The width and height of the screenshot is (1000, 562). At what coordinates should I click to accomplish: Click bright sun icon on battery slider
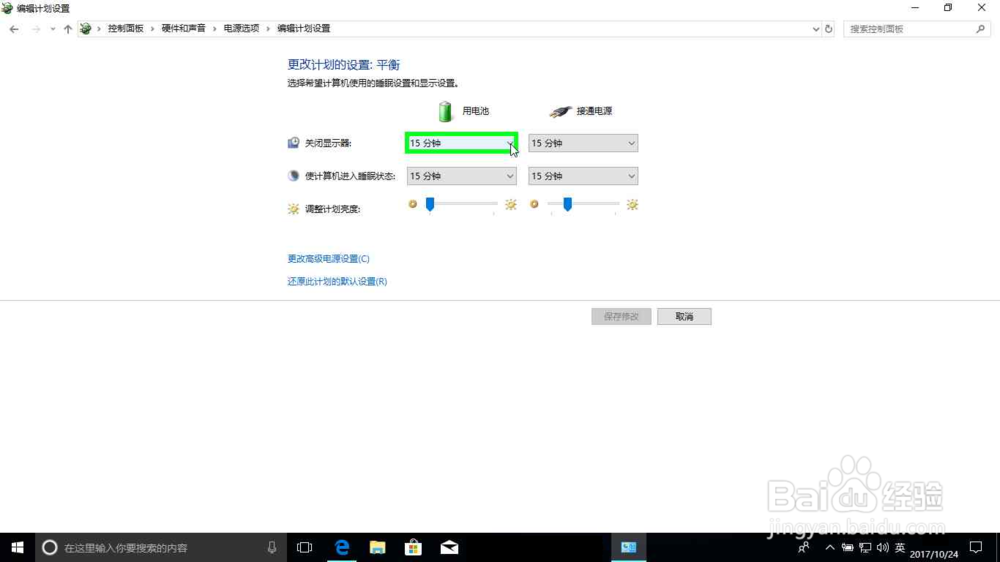(x=511, y=204)
